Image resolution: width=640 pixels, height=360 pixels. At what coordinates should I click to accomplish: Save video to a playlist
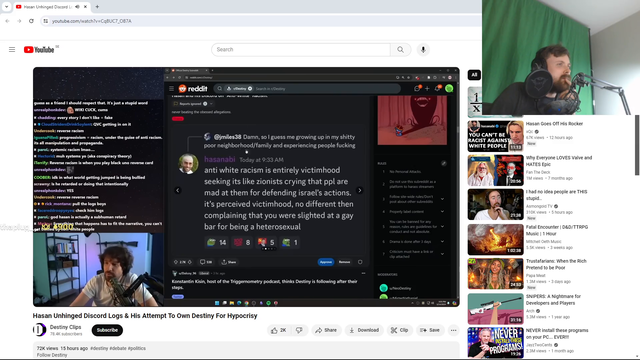point(430,330)
